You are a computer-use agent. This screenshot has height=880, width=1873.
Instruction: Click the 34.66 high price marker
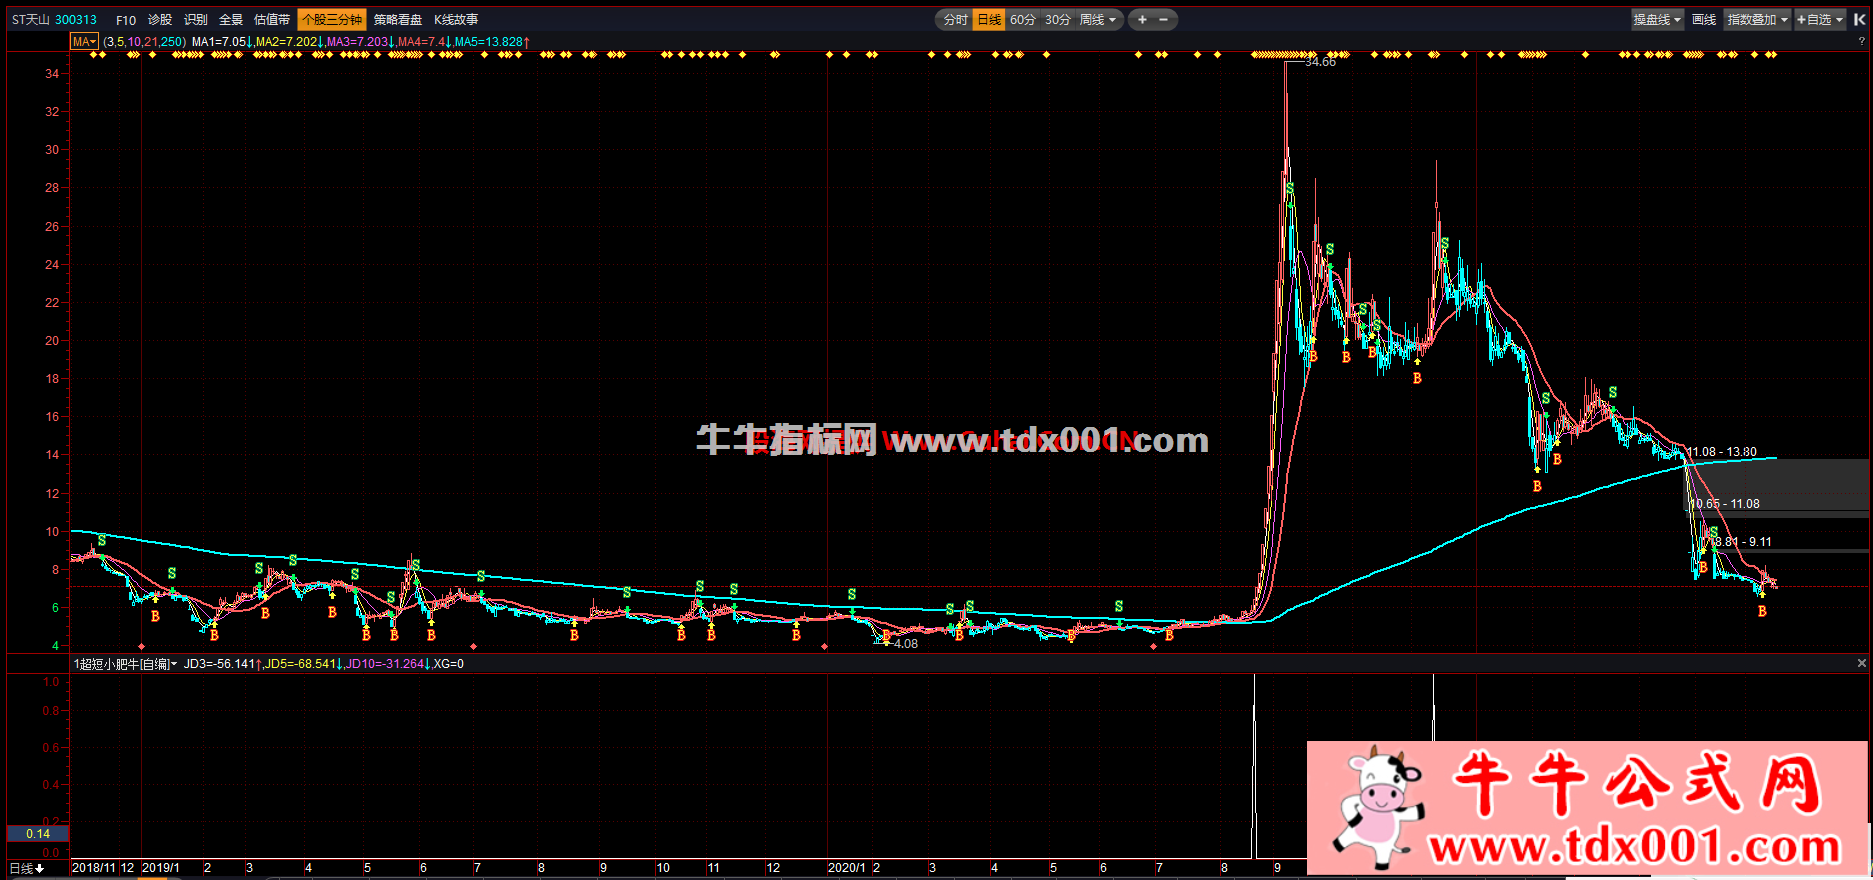click(x=1320, y=62)
